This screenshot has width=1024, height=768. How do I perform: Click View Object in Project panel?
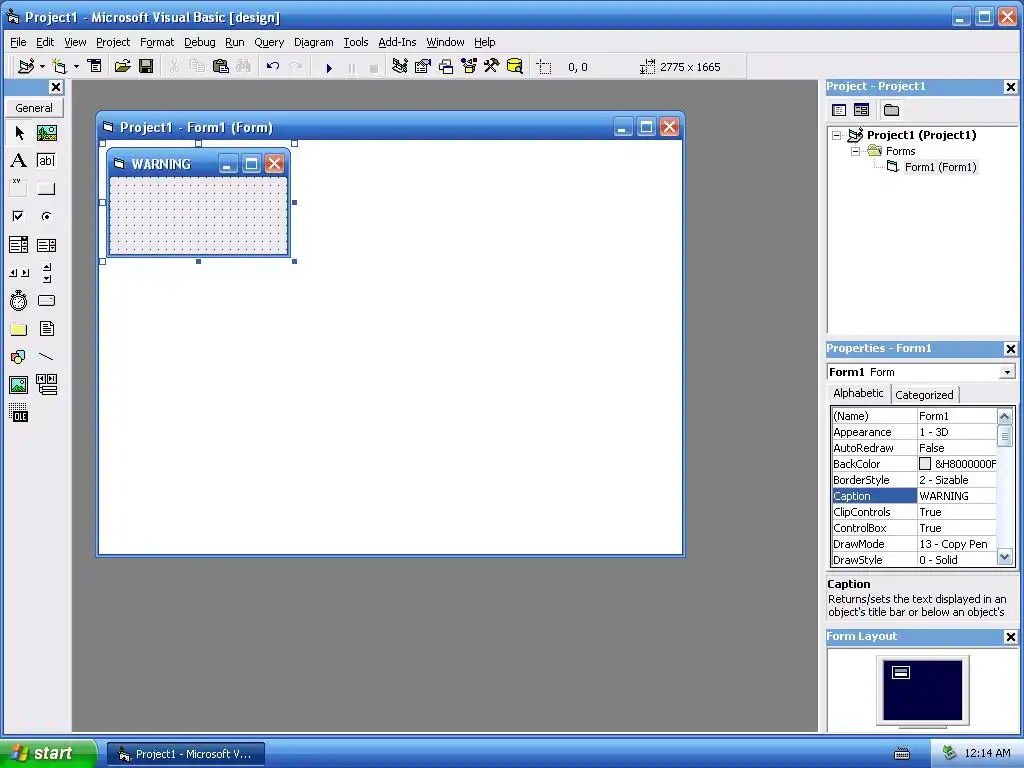861,110
